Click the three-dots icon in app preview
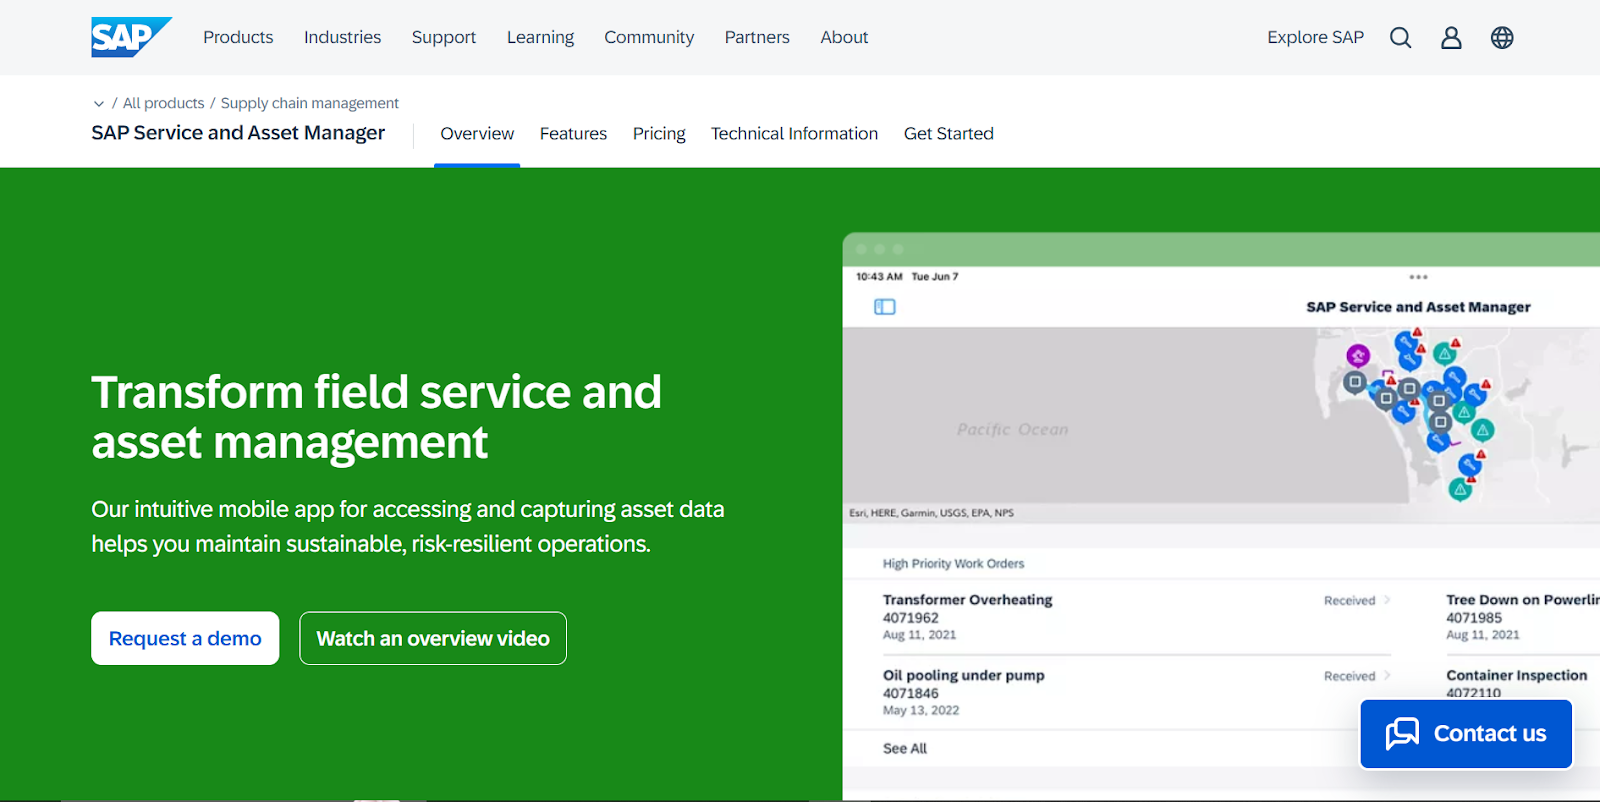1600x802 pixels. click(x=1418, y=277)
